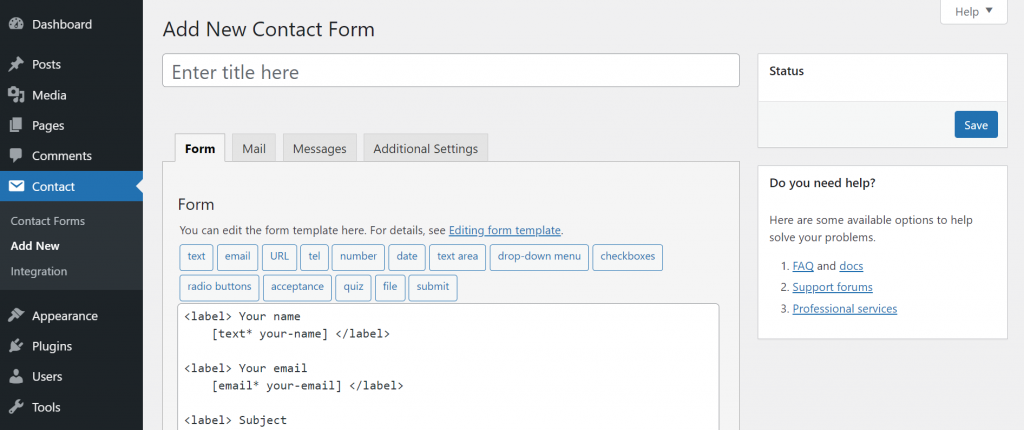
Task: Save the contact form
Action: coord(976,125)
